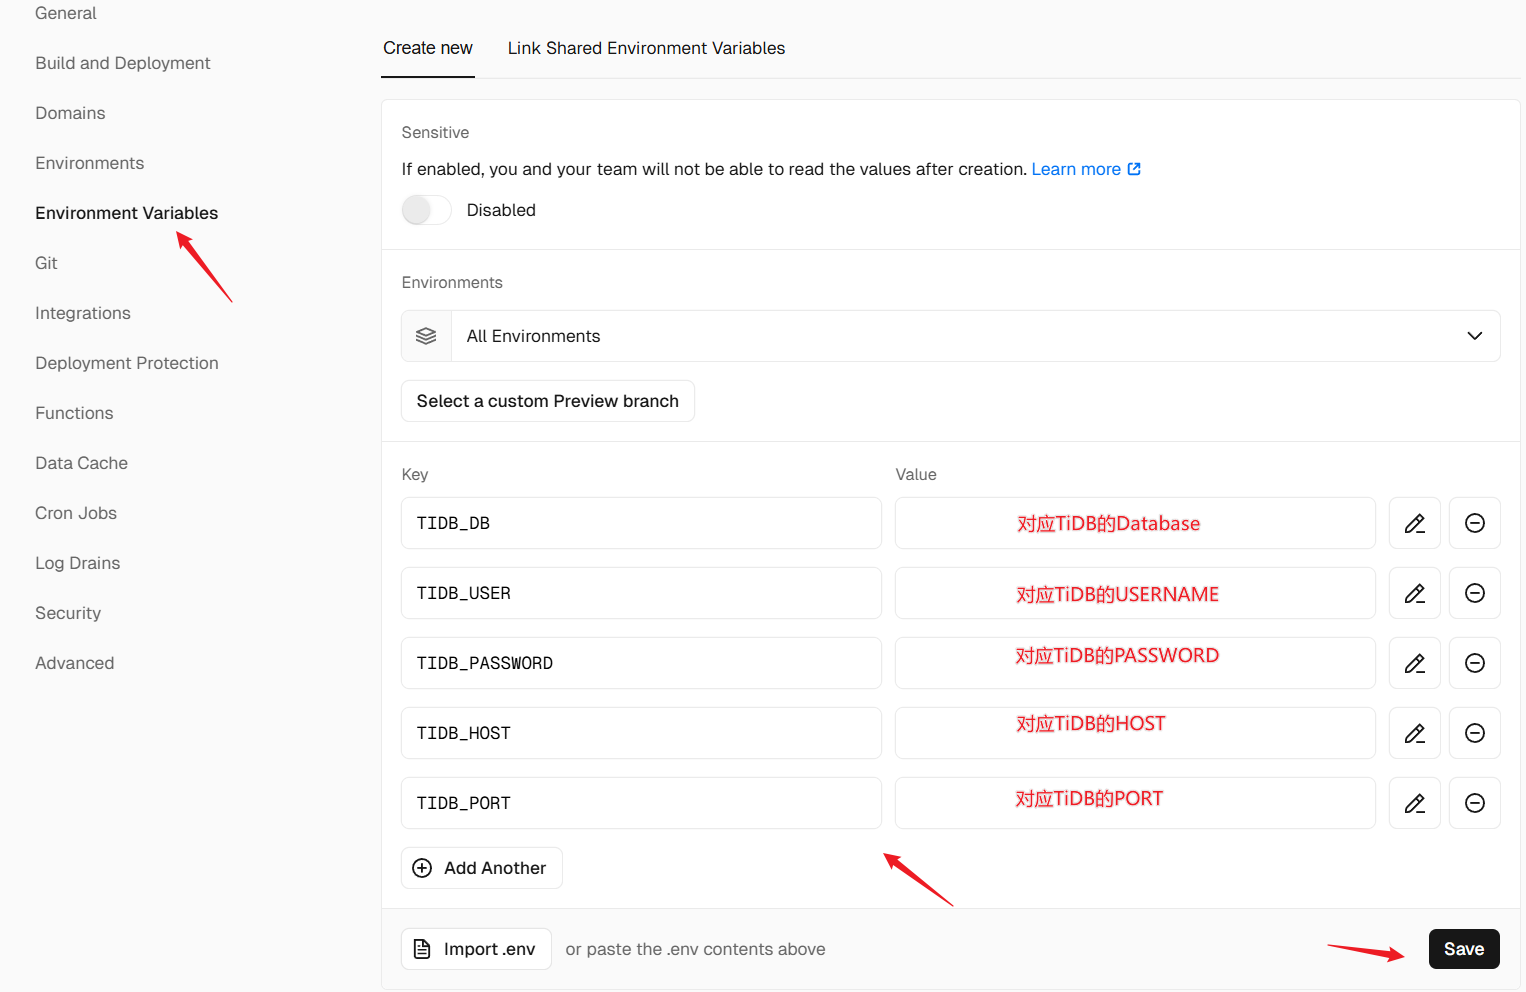
Task: Remove the TIDB_HOST variable row
Action: point(1474,733)
